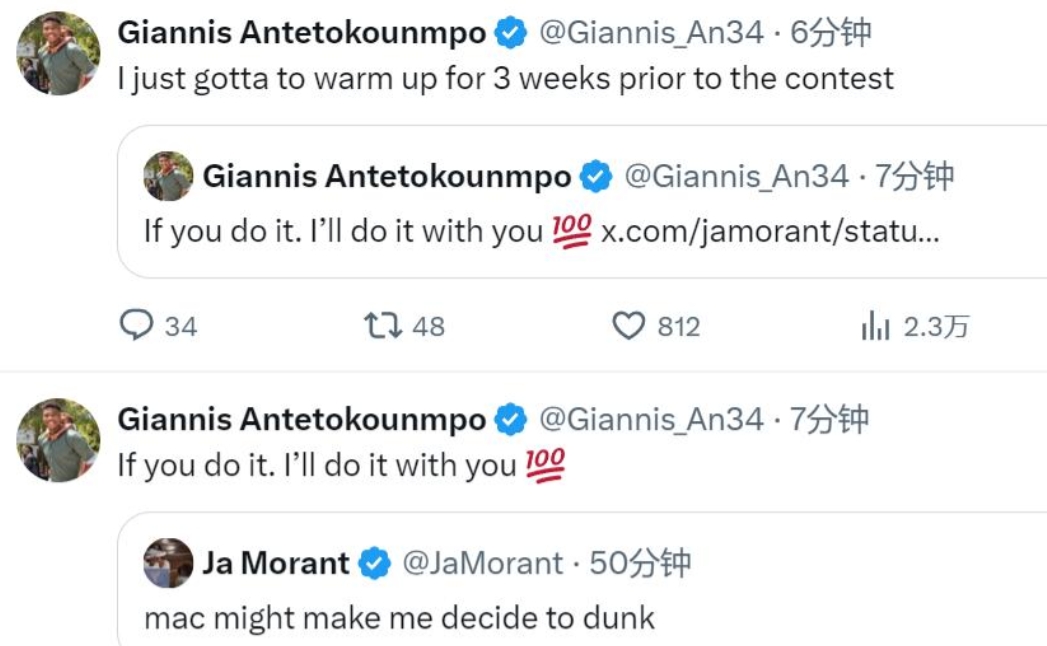Retweet the warm up tweet
This screenshot has width=1047, height=646.
380,326
